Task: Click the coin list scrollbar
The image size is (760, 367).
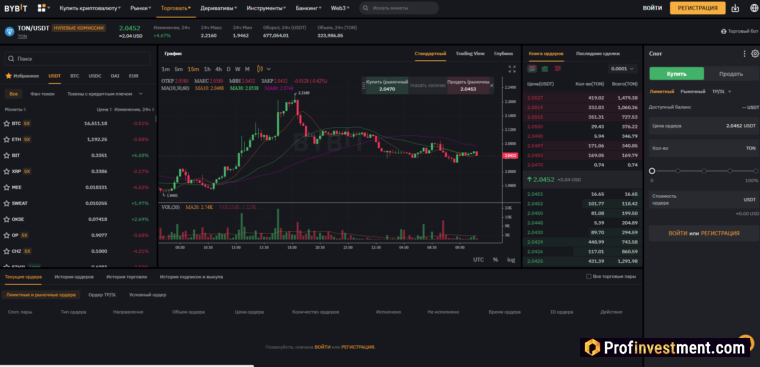Action: [156, 118]
